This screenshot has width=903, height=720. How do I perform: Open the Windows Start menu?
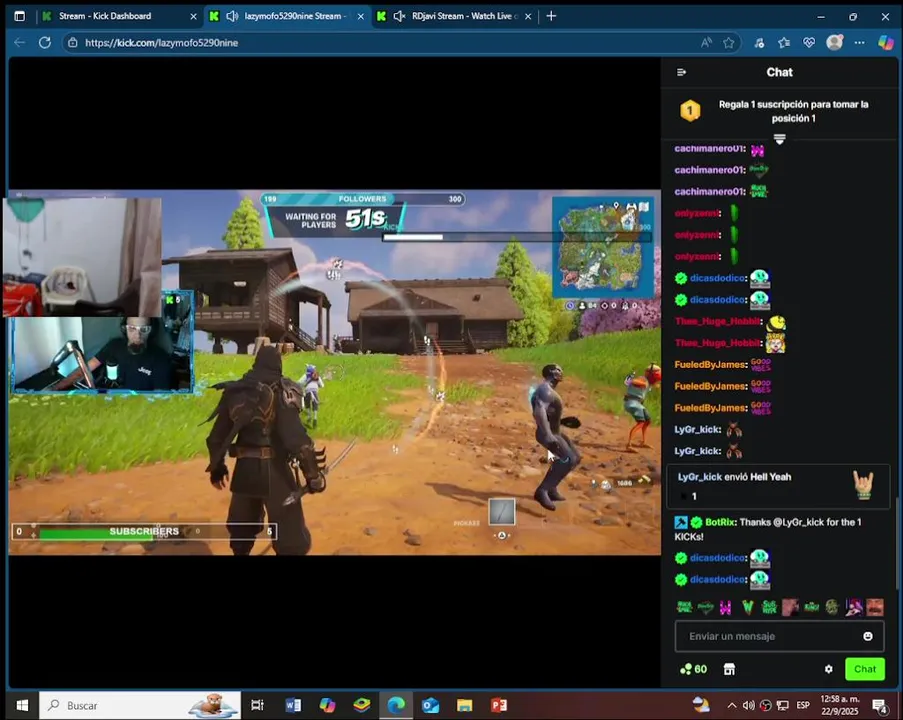pyautogui.click(x=22, y=705)
